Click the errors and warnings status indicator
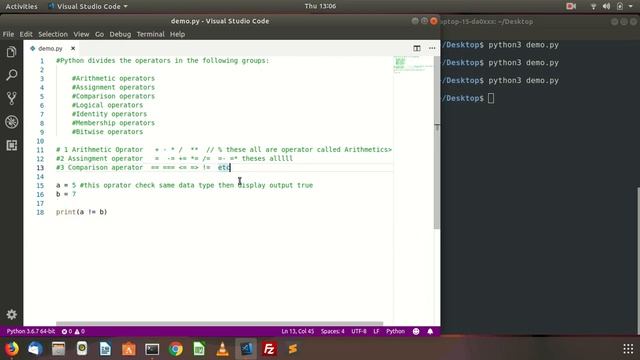 [73, 331]
